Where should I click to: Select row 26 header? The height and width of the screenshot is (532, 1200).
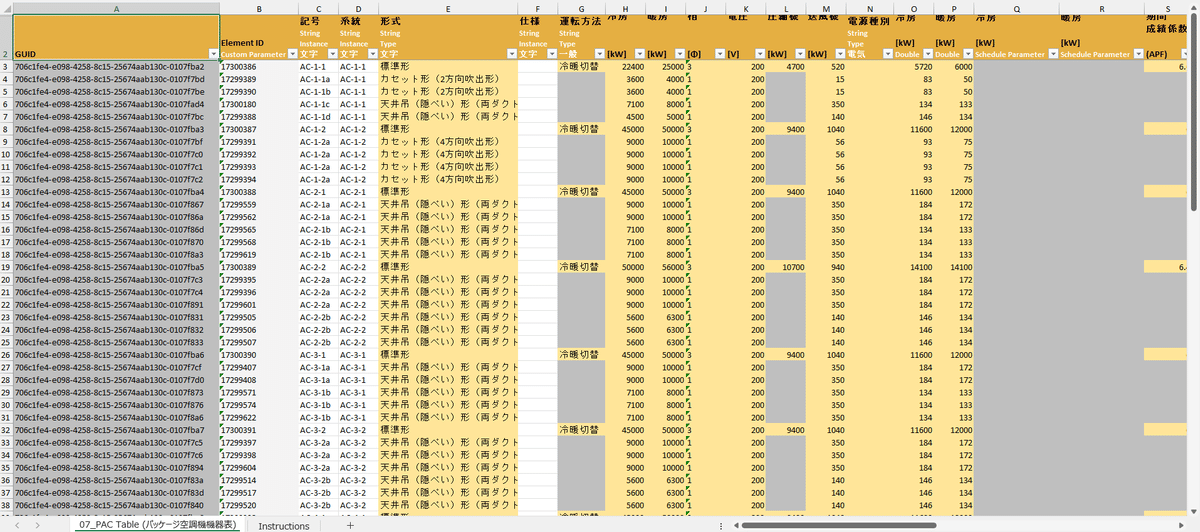click(7, 355)
